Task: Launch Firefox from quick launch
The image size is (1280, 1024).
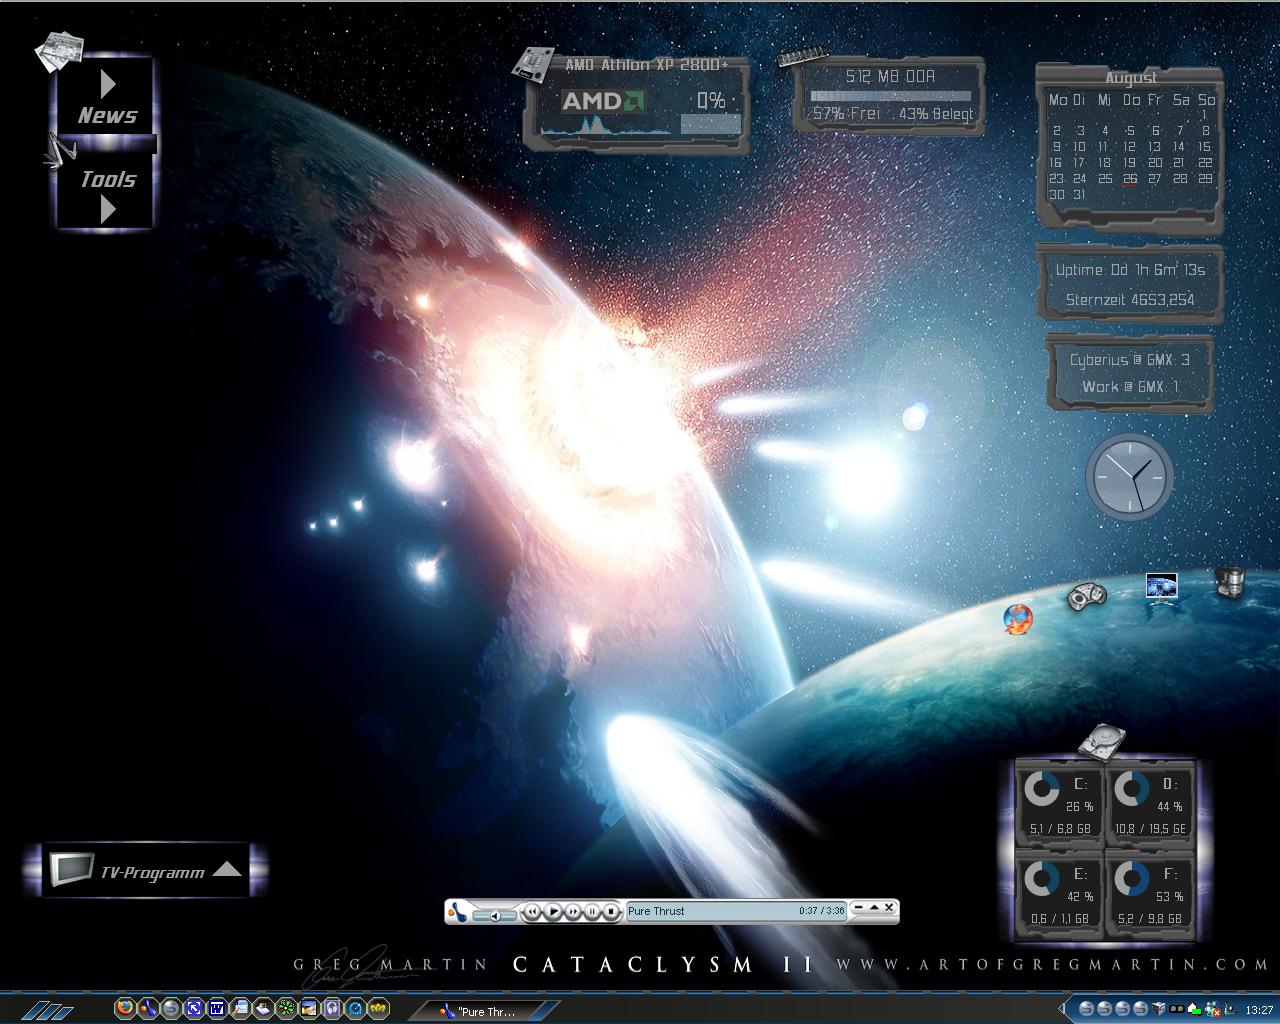Action: [125, 1007]
